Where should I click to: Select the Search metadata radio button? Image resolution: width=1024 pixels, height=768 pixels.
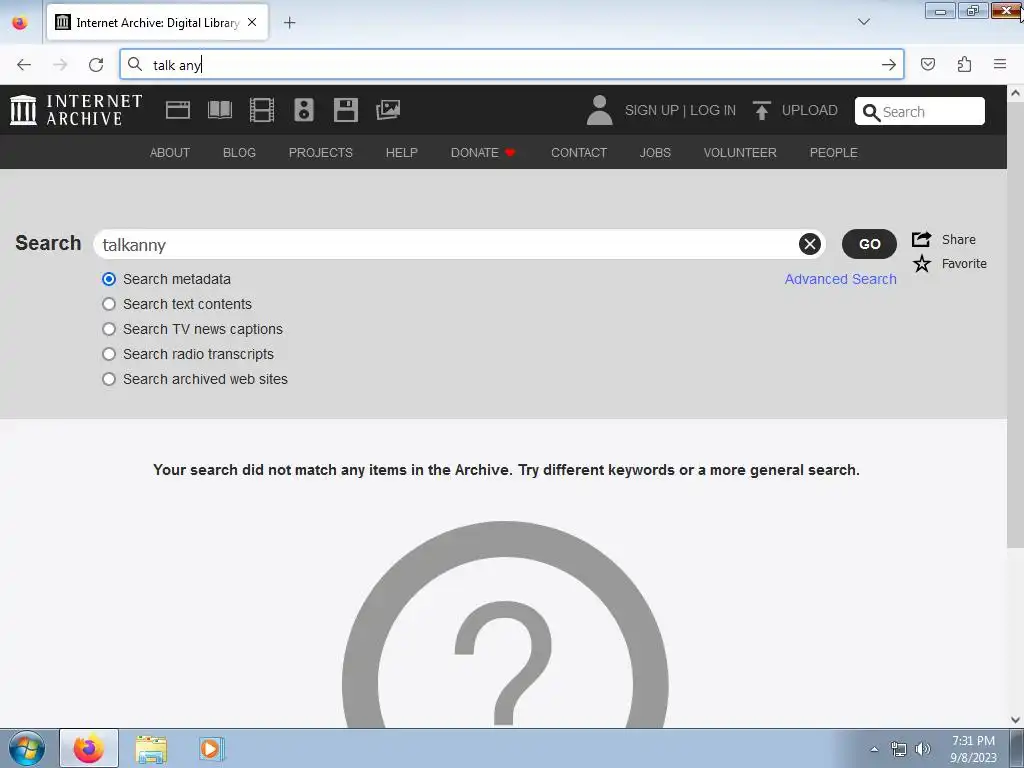(x=109, y=279)
